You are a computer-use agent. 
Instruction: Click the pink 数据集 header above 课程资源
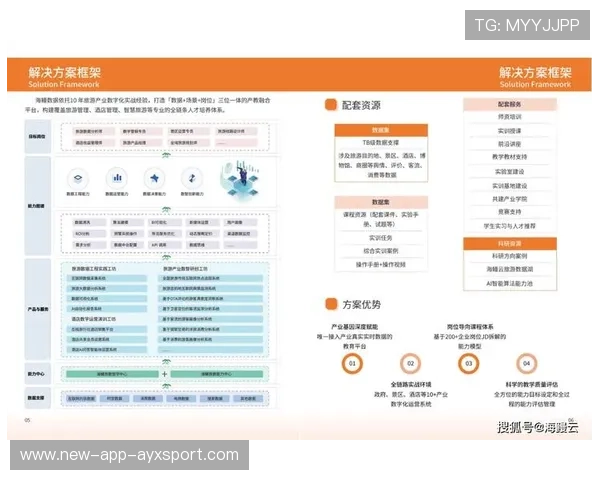pyautogui.click(x=381, y=202)
